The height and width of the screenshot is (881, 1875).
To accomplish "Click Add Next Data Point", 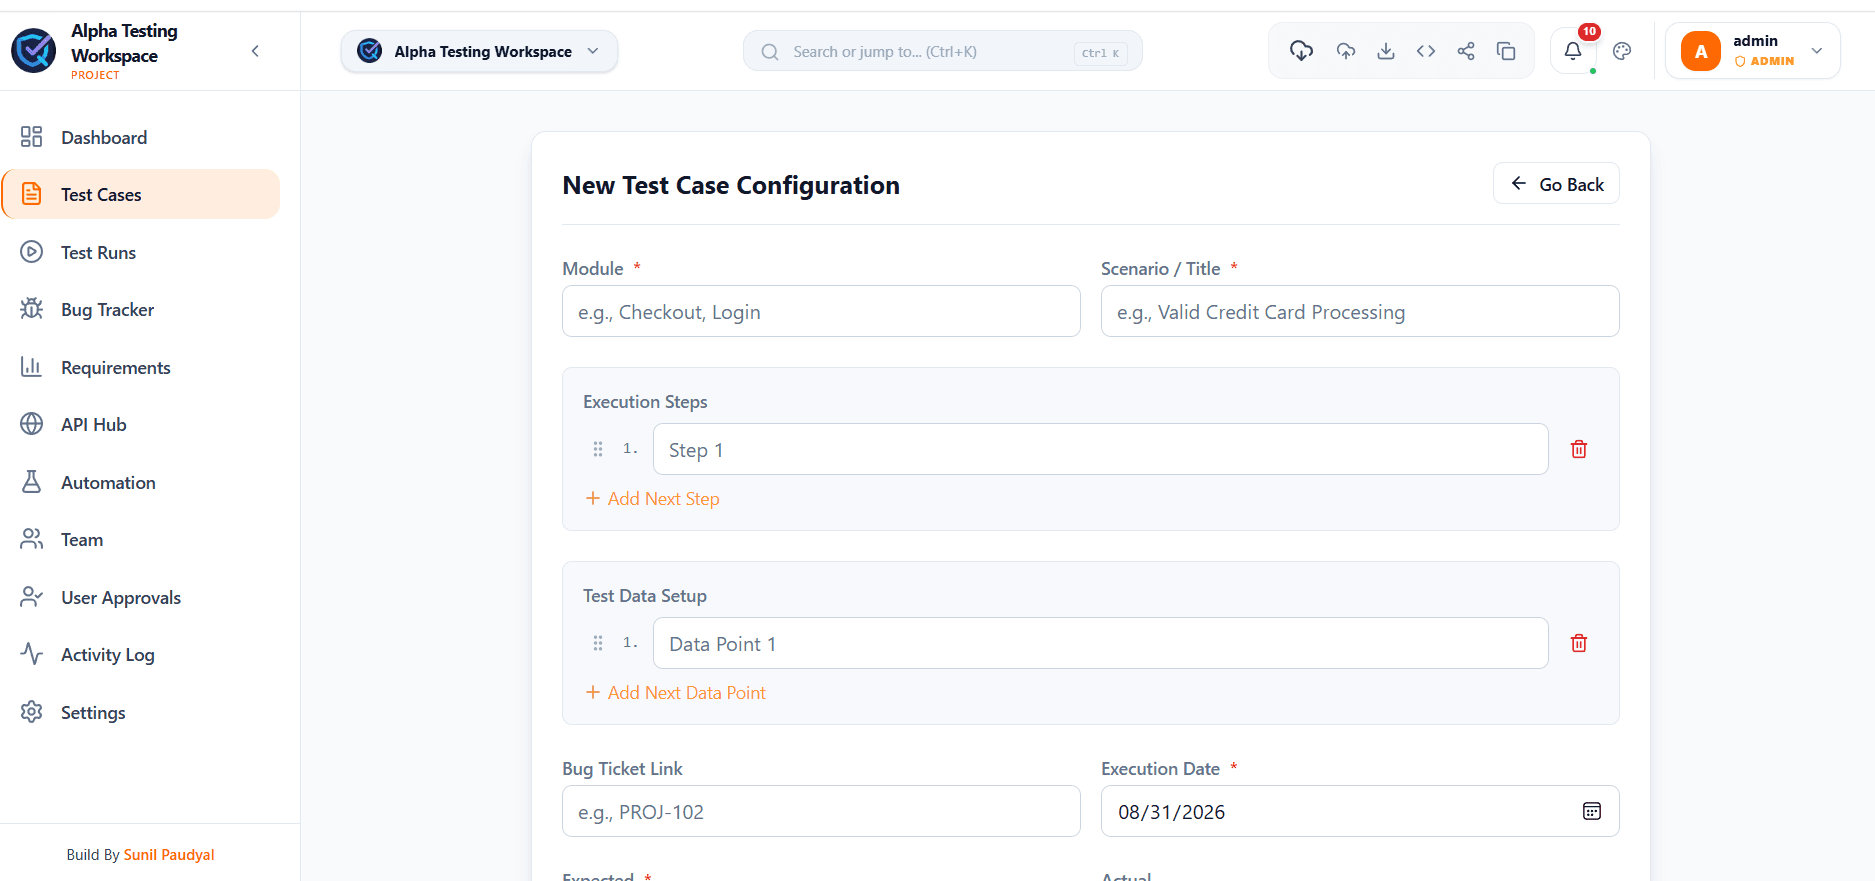I will 675,692.
